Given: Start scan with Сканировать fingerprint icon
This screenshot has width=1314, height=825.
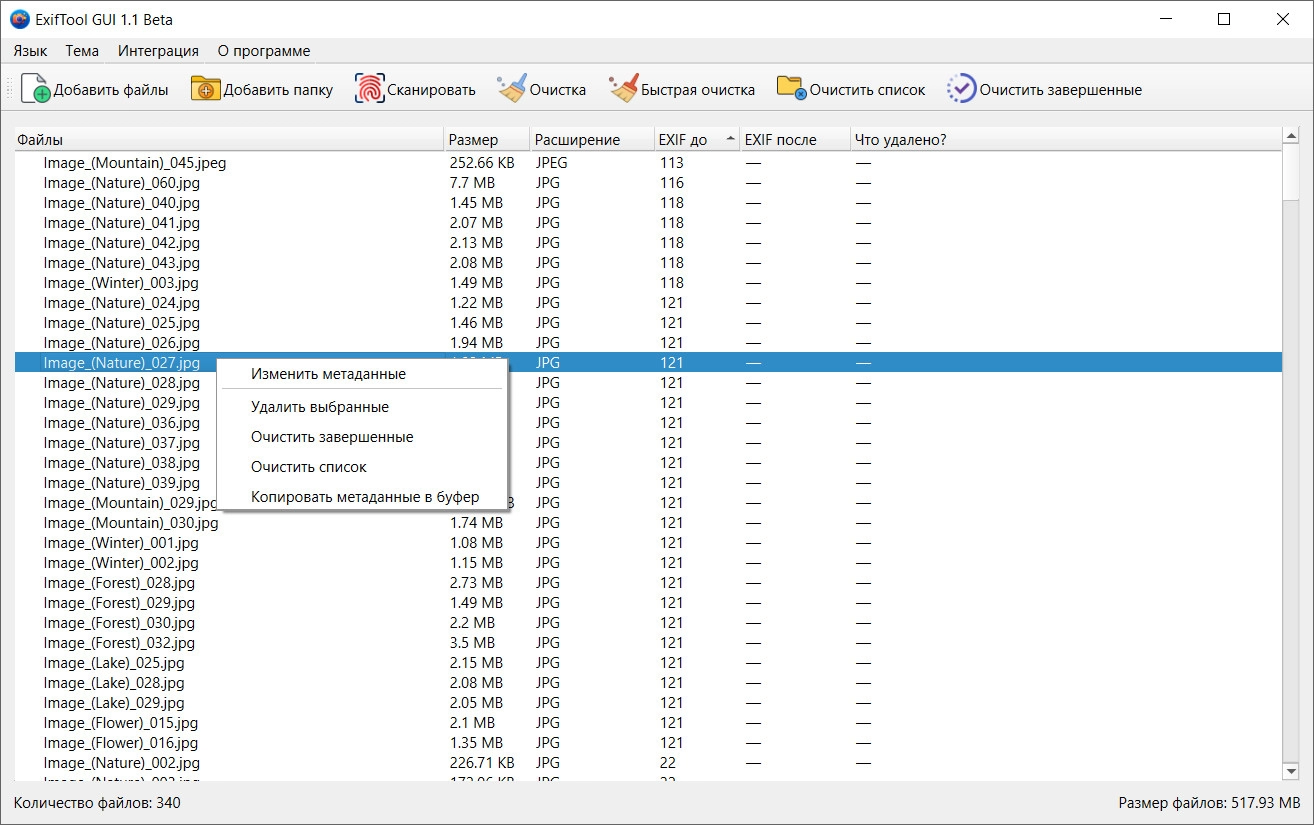Looking at the screenshot, I should [x=369, y=89].
